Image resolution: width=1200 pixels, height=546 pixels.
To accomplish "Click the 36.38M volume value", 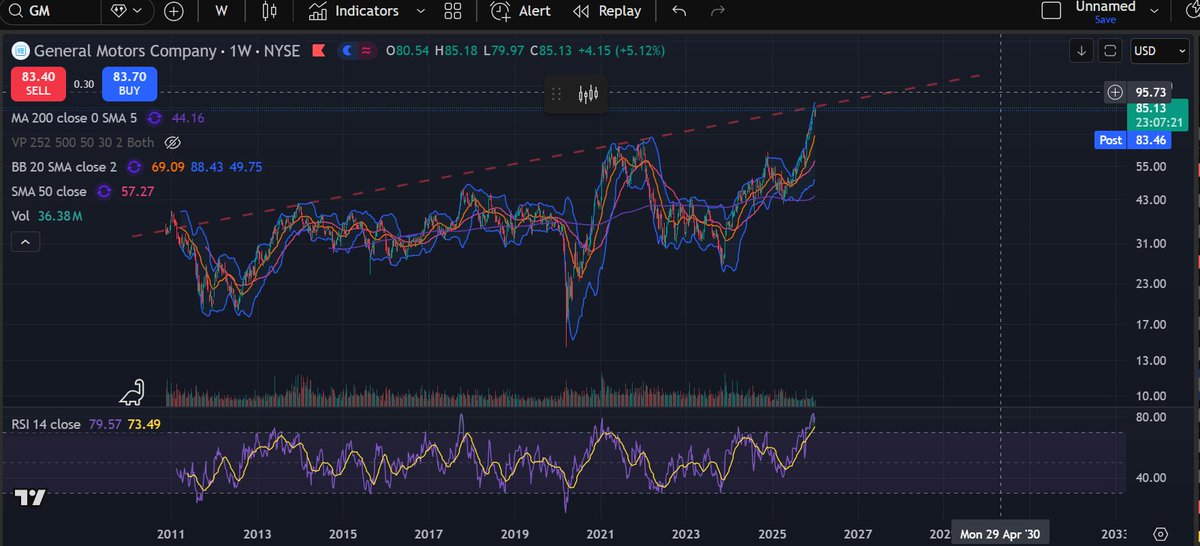I will coord(59,216).
